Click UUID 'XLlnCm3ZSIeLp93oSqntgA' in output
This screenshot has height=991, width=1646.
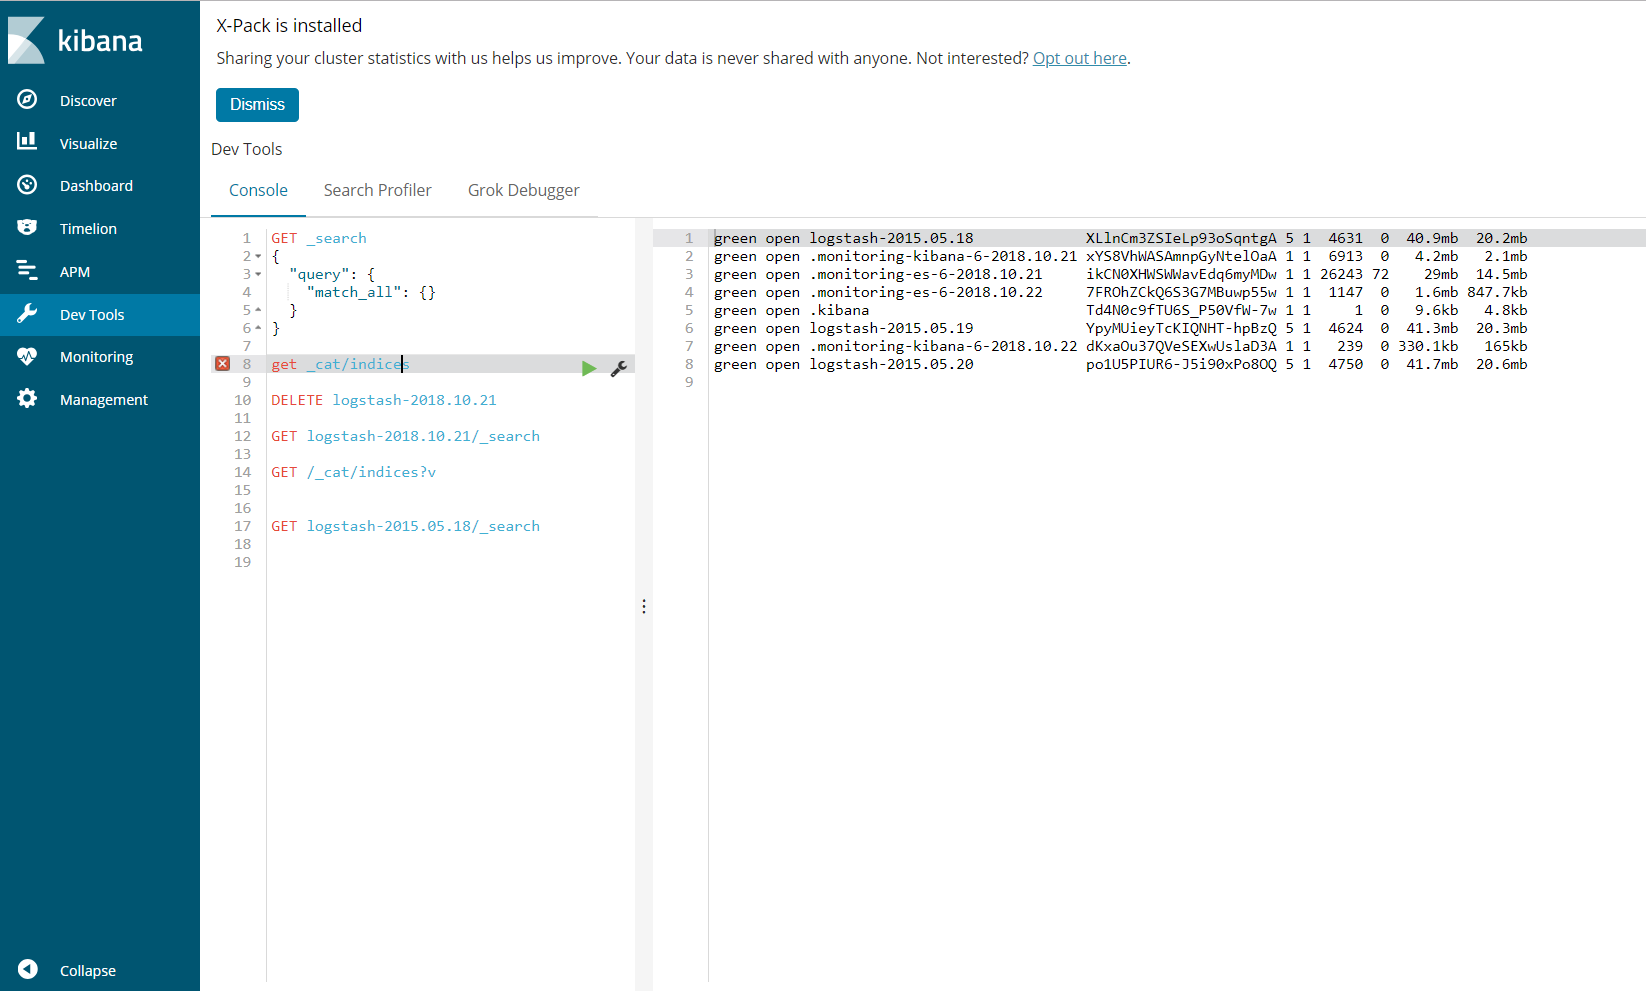pyautogui.click(x=1181, y=238)
